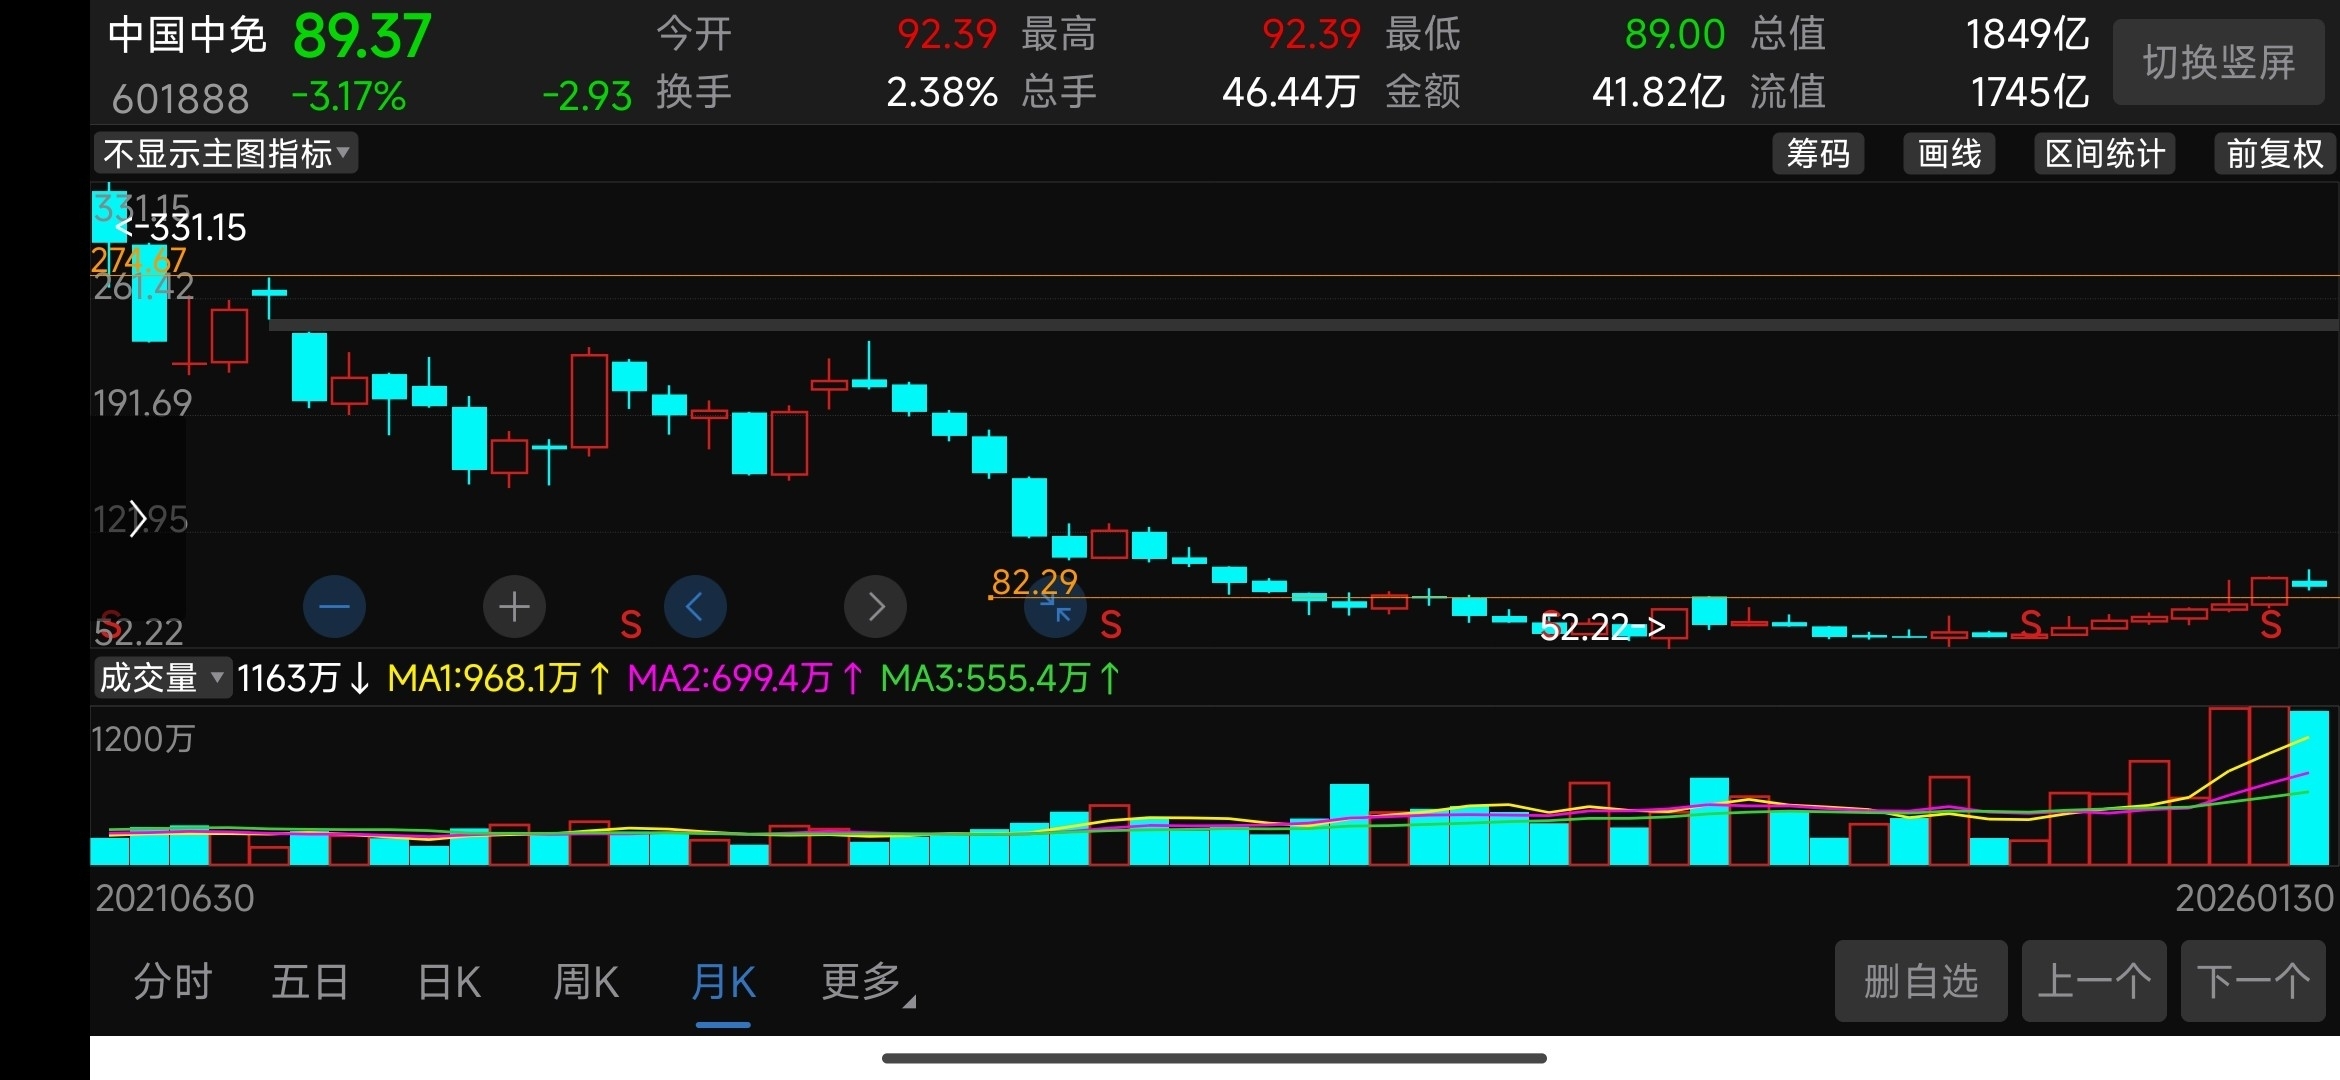Image resolution: width=2340 pixels, height=1080 pixels.
Task: Tap the side expand chevron on the left price axis
Action: (138, 519)
